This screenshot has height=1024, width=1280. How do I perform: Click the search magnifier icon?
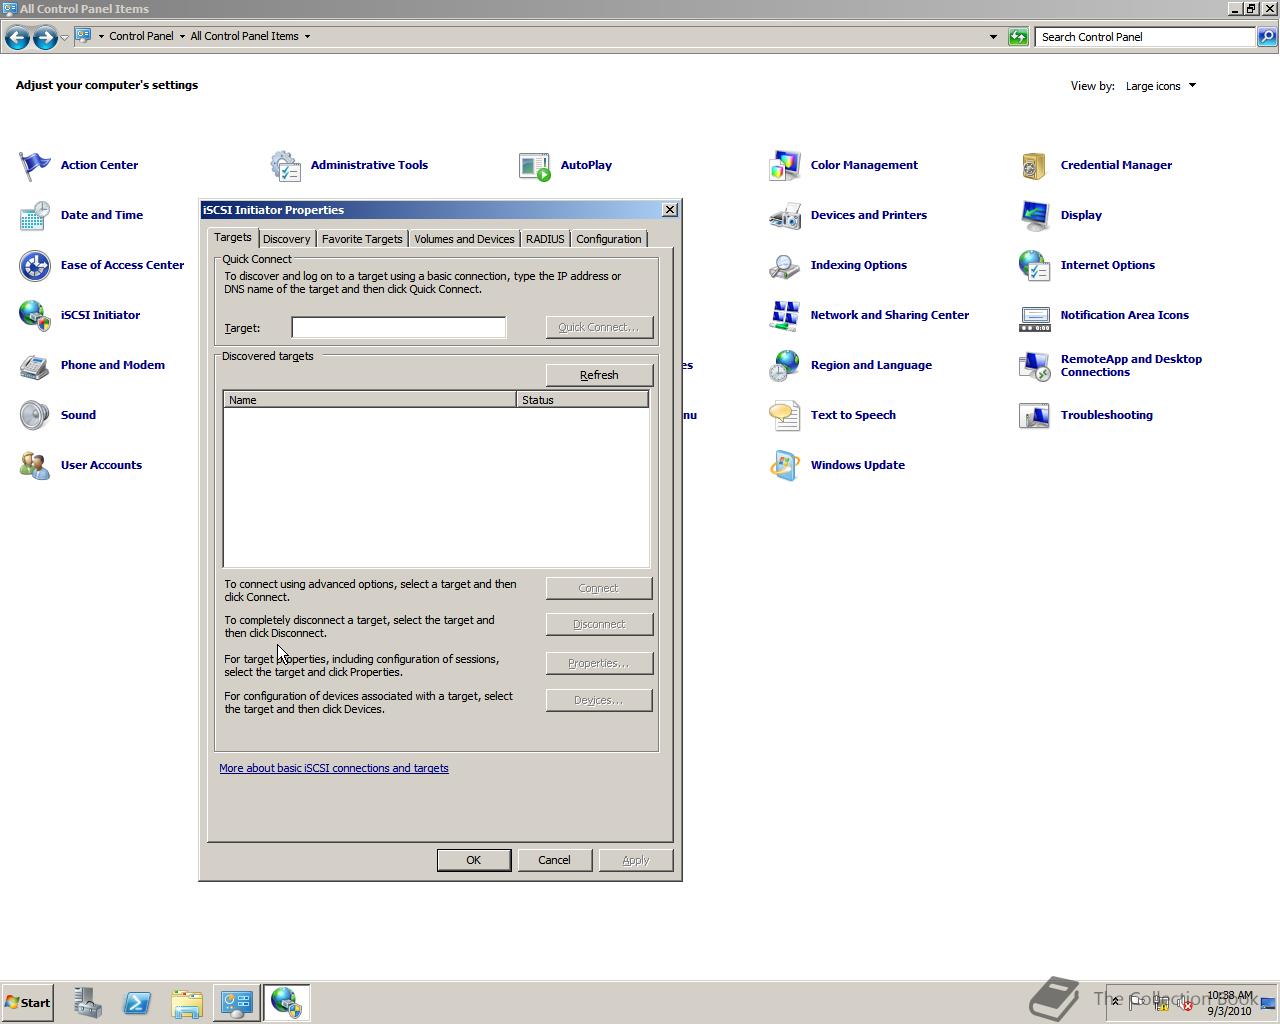[1266, 37]
